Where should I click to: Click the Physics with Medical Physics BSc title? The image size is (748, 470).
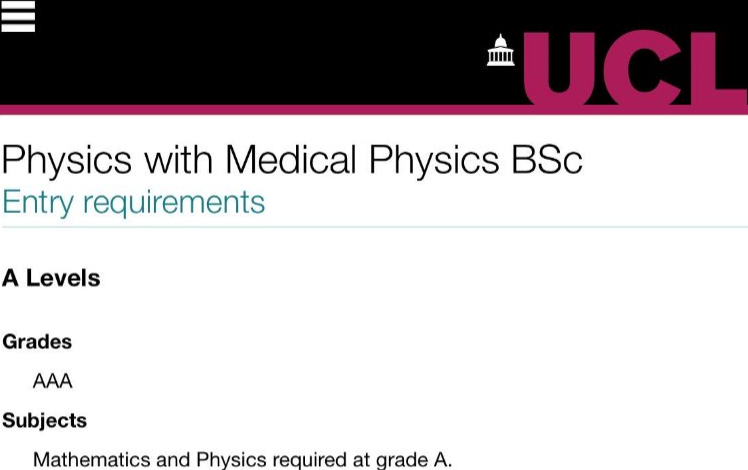point(292,160)
